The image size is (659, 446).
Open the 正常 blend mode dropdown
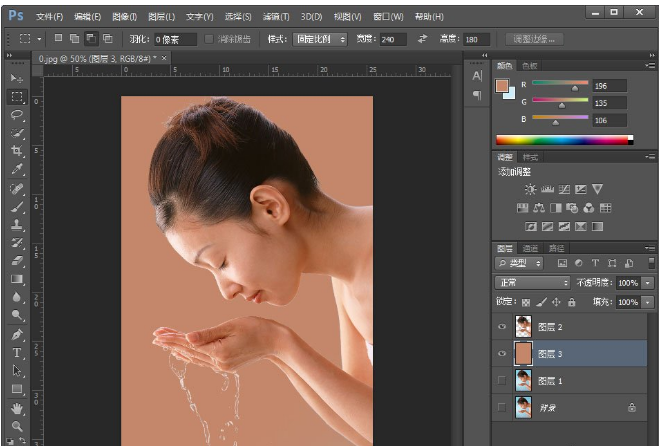[533, 283]
